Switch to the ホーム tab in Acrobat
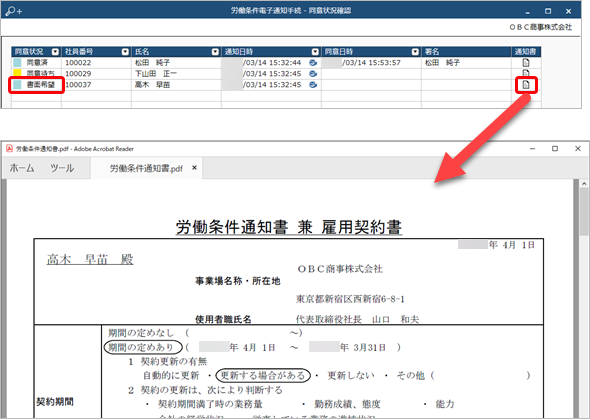Viewport: 590px width, 420px height. (x=22, y=168)
